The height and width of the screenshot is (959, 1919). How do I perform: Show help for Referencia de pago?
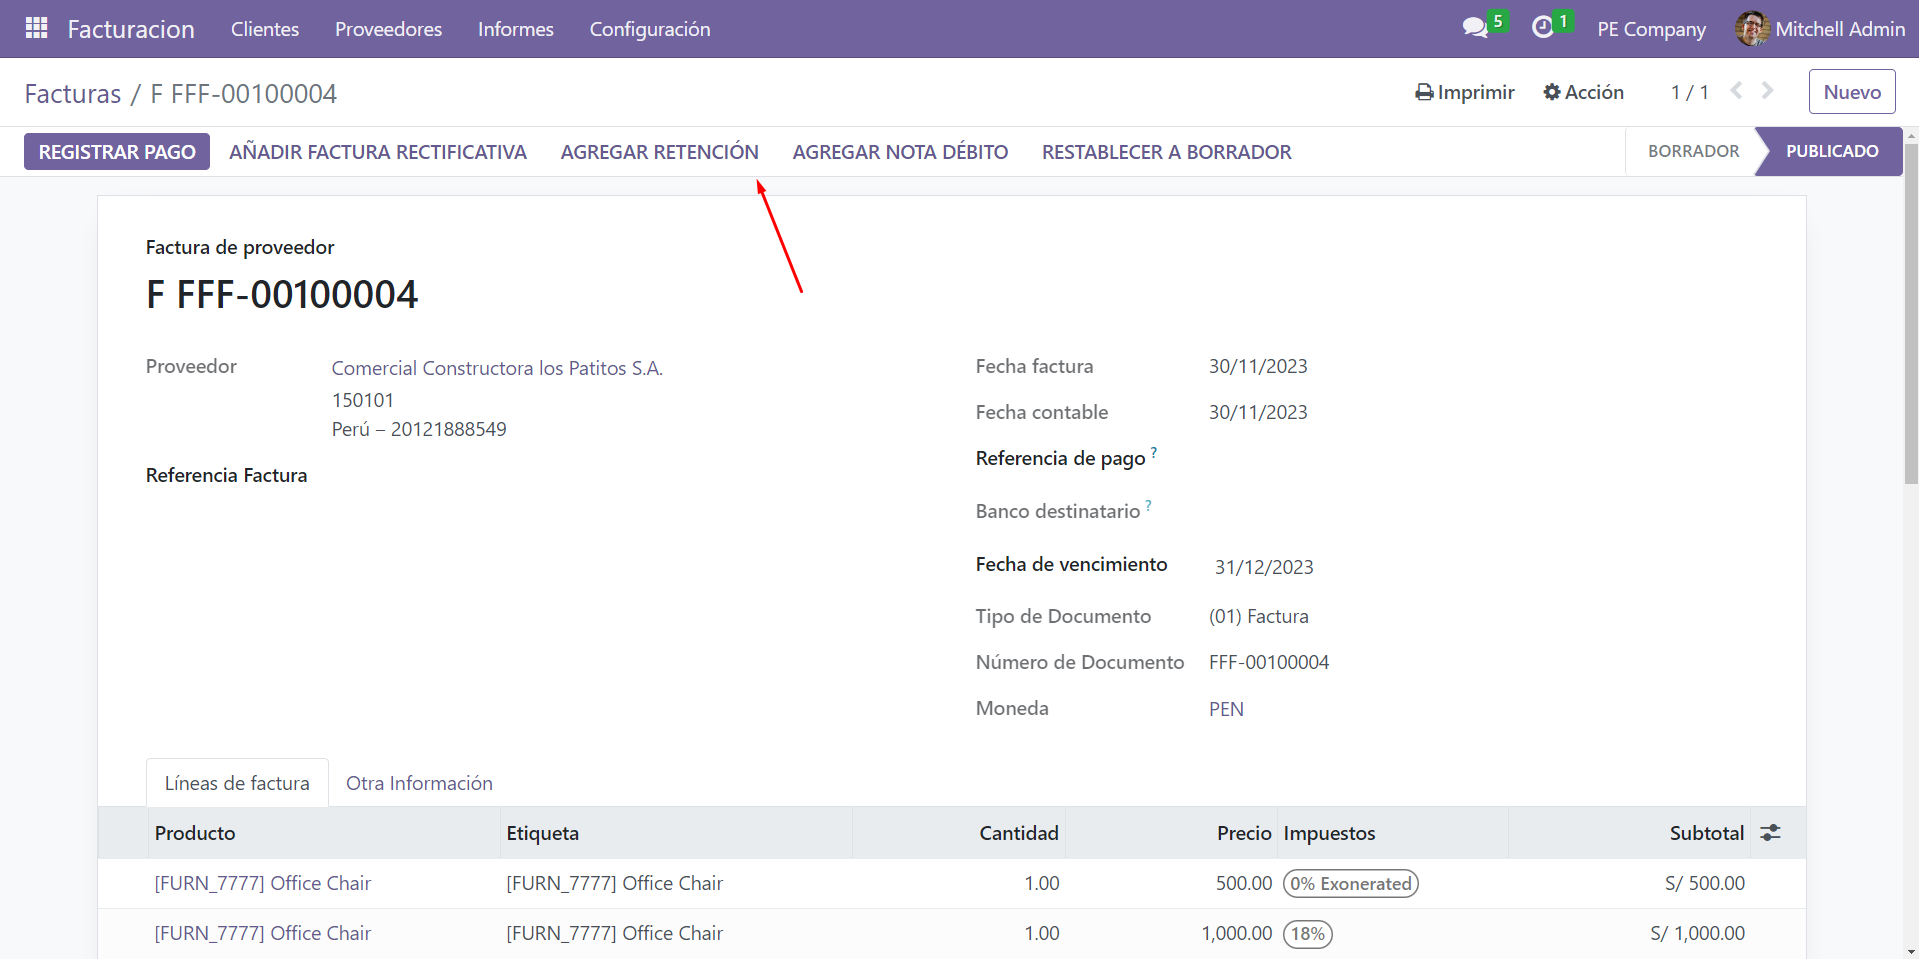point(1154,453)
